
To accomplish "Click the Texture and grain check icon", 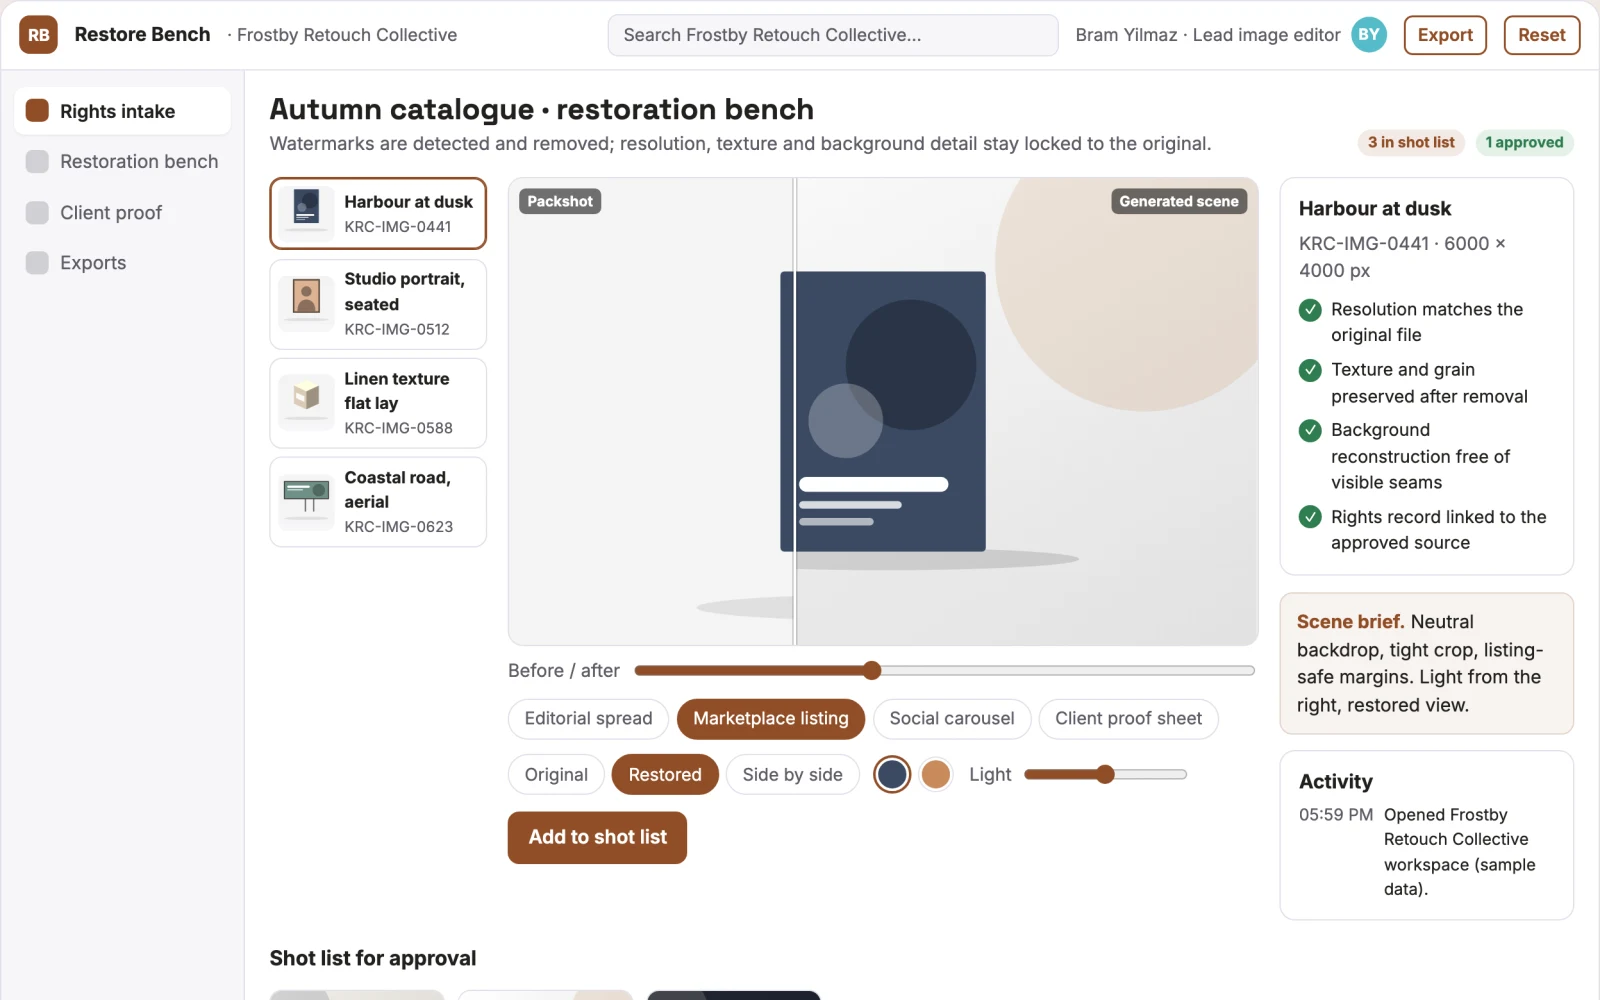I will coord(1310,370).
